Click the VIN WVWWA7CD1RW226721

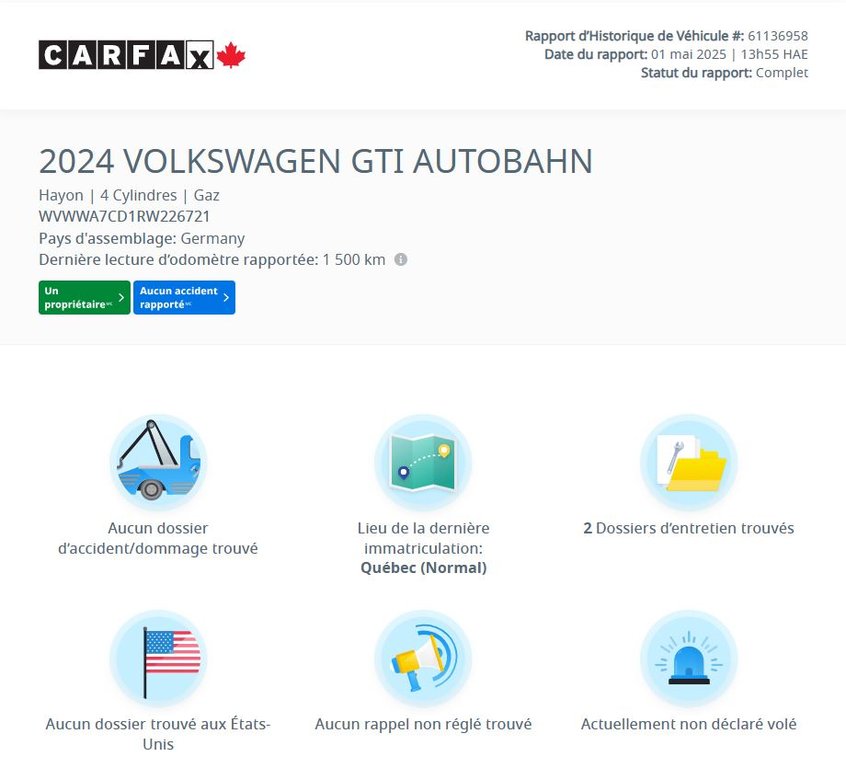(x=124, y=216)
